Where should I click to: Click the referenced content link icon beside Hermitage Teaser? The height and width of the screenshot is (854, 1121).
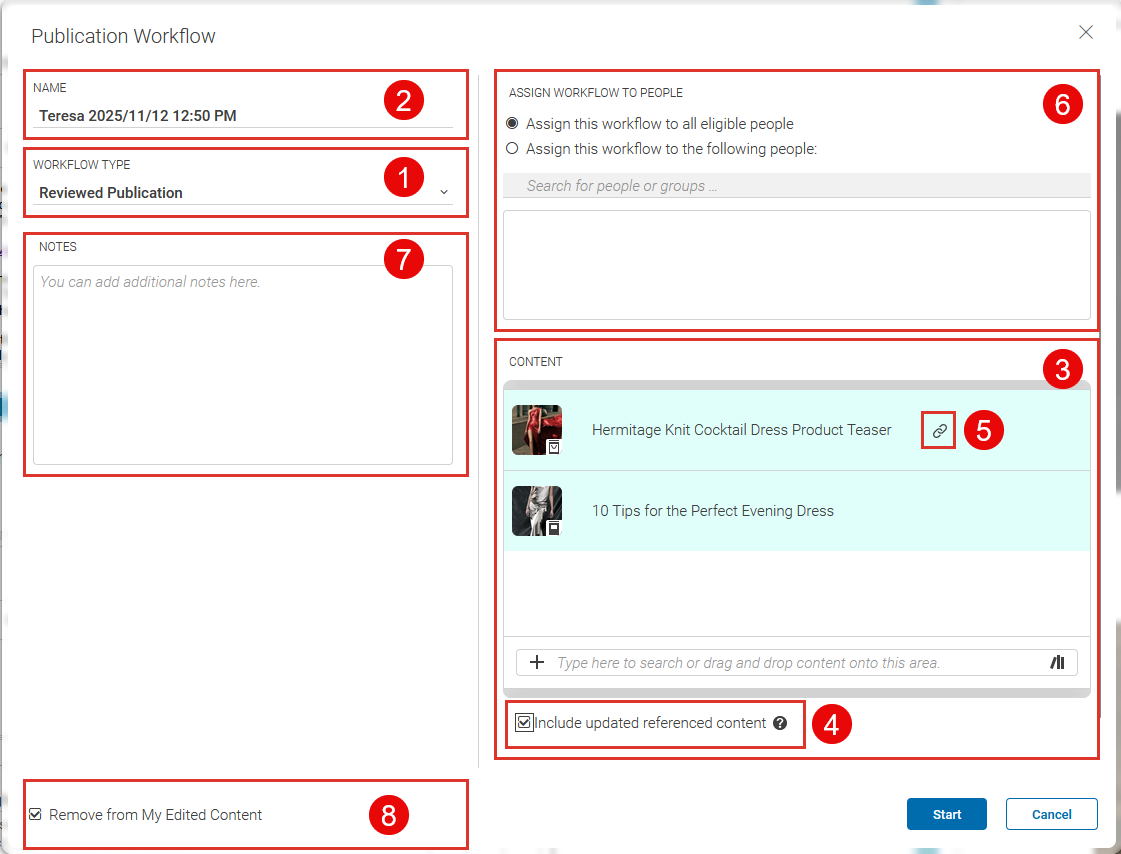click(x=938, y=430)
